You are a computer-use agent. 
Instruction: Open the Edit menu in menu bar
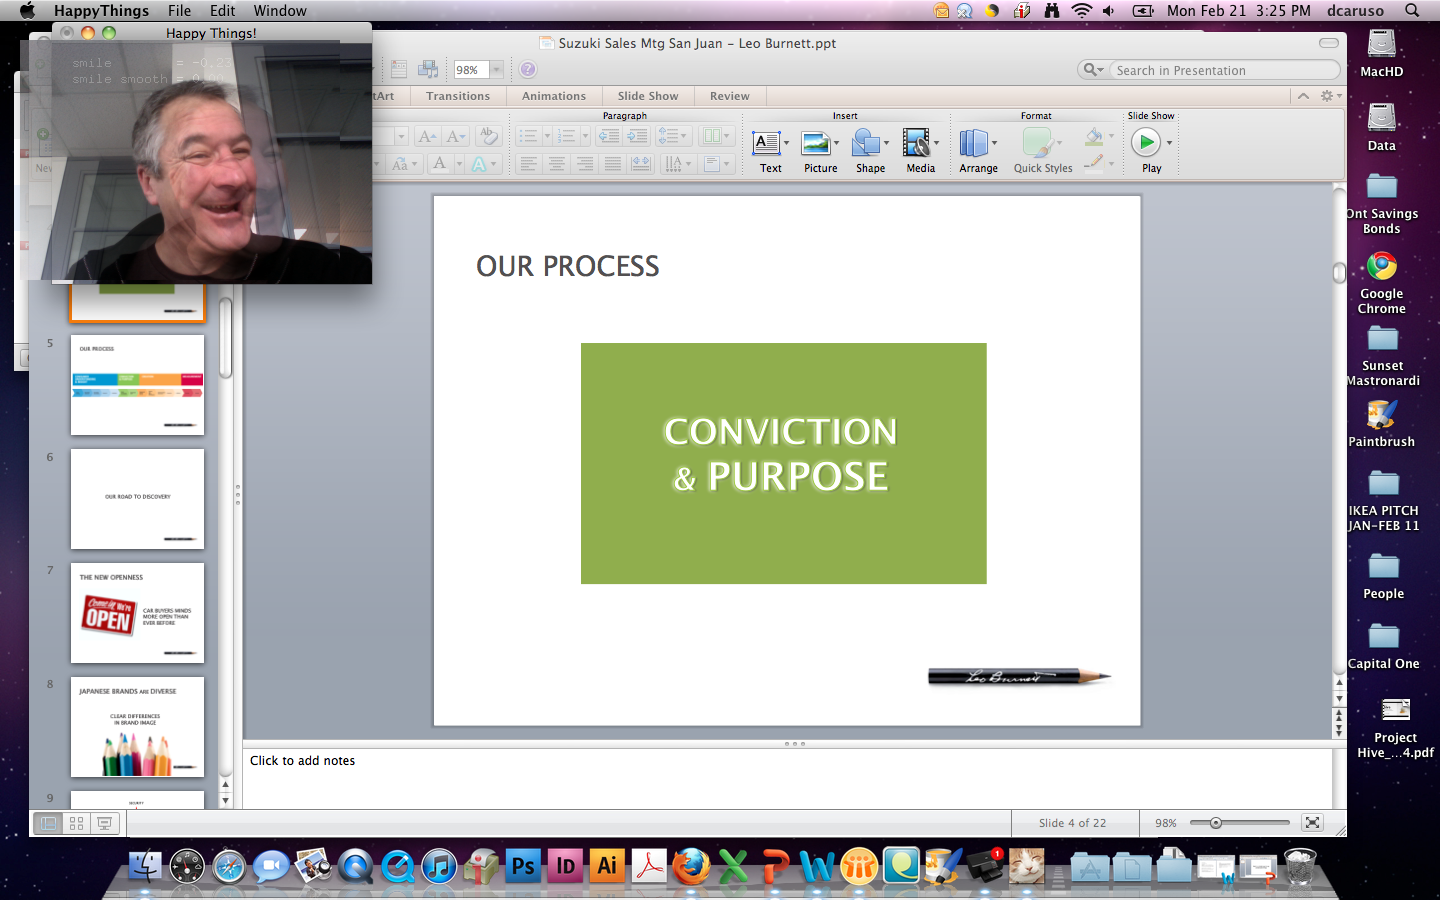tap(222, 11)
